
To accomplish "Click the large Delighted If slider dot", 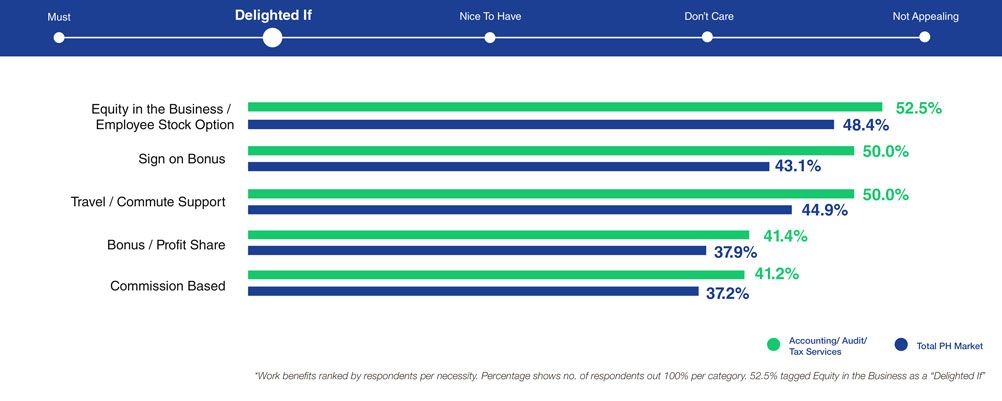I will tap(272, 37).
